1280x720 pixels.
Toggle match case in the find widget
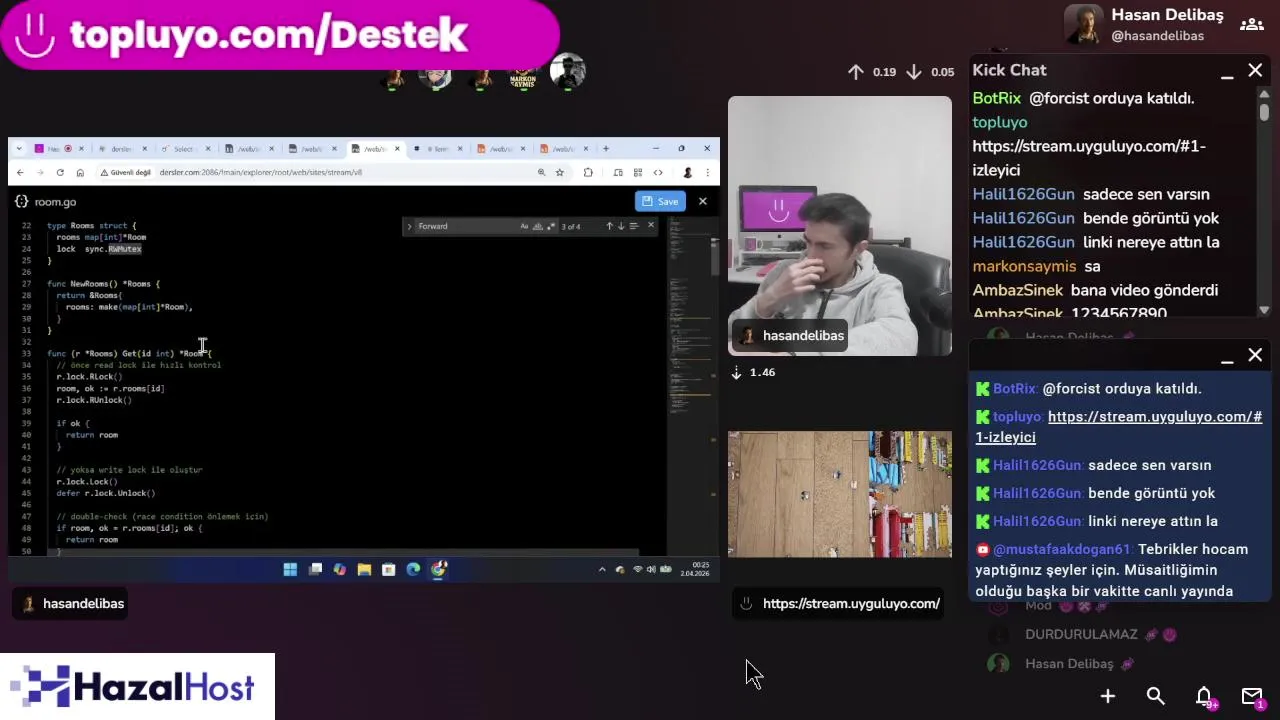point(524,226)
